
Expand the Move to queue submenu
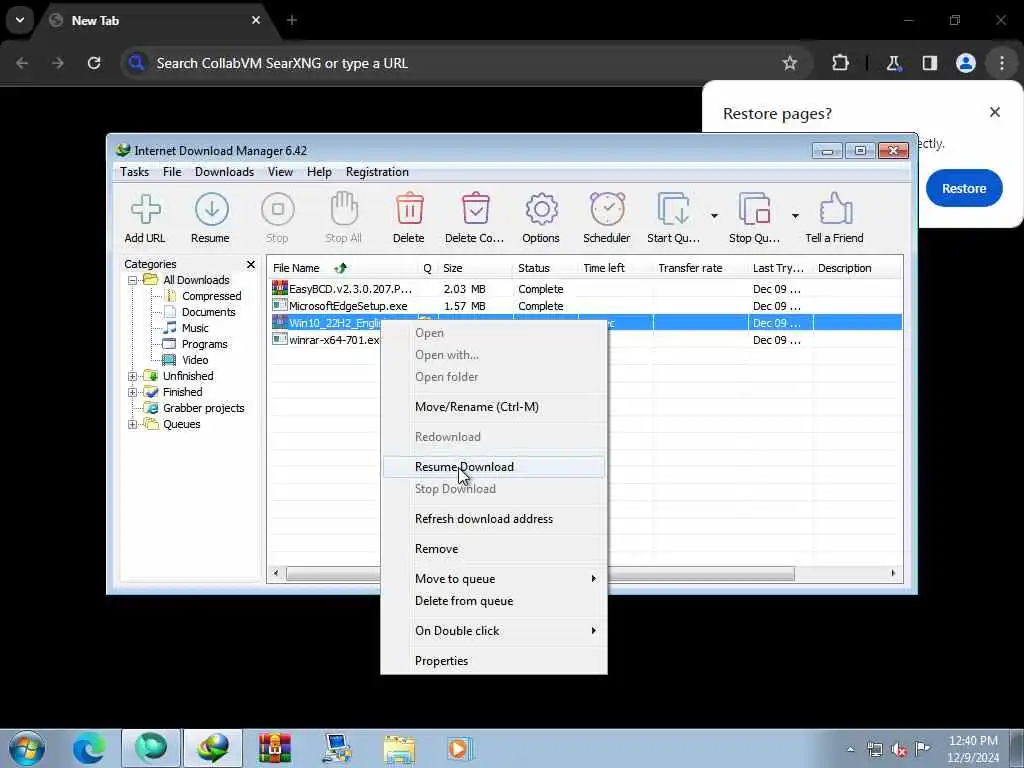pyautogui.click(x=494, y=579)
